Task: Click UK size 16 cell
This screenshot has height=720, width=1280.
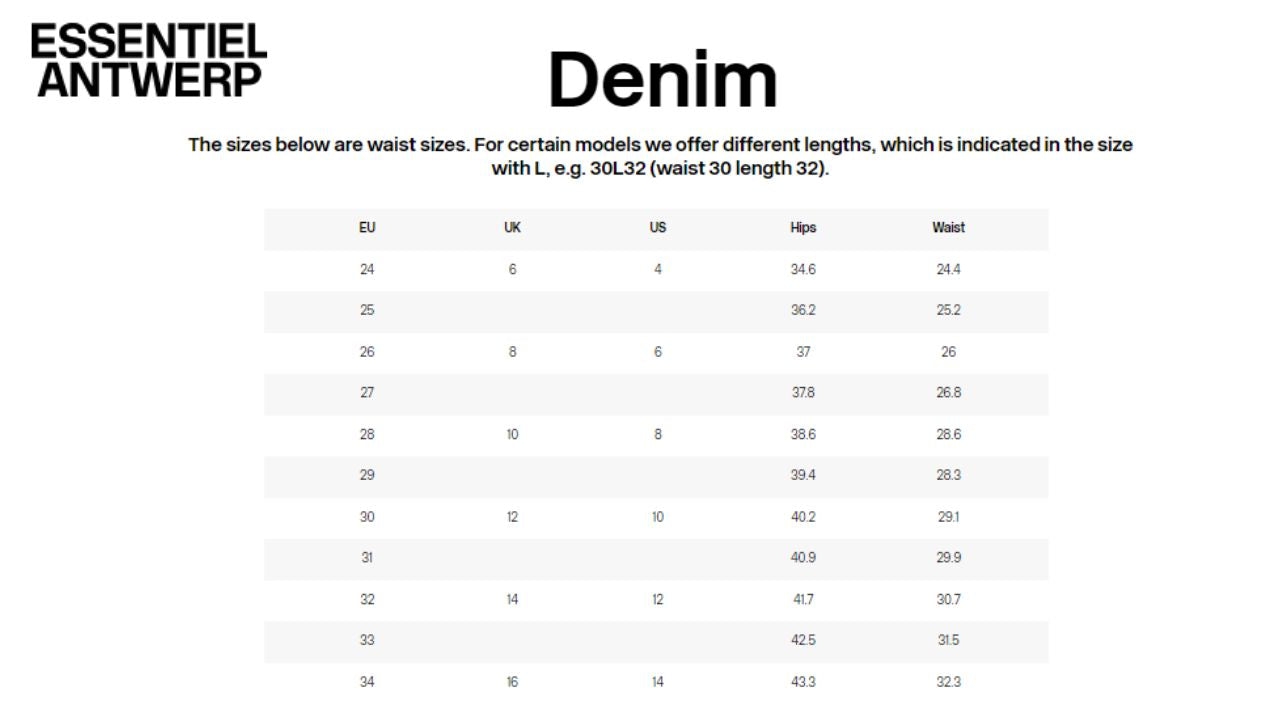Action: tap(512, 682)
